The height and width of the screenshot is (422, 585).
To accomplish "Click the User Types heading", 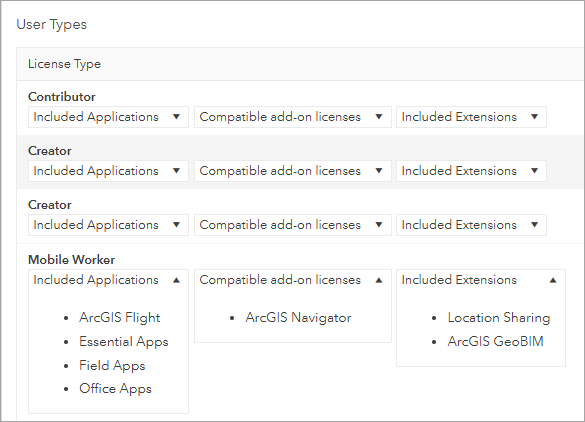I will (x=51, y=25).
